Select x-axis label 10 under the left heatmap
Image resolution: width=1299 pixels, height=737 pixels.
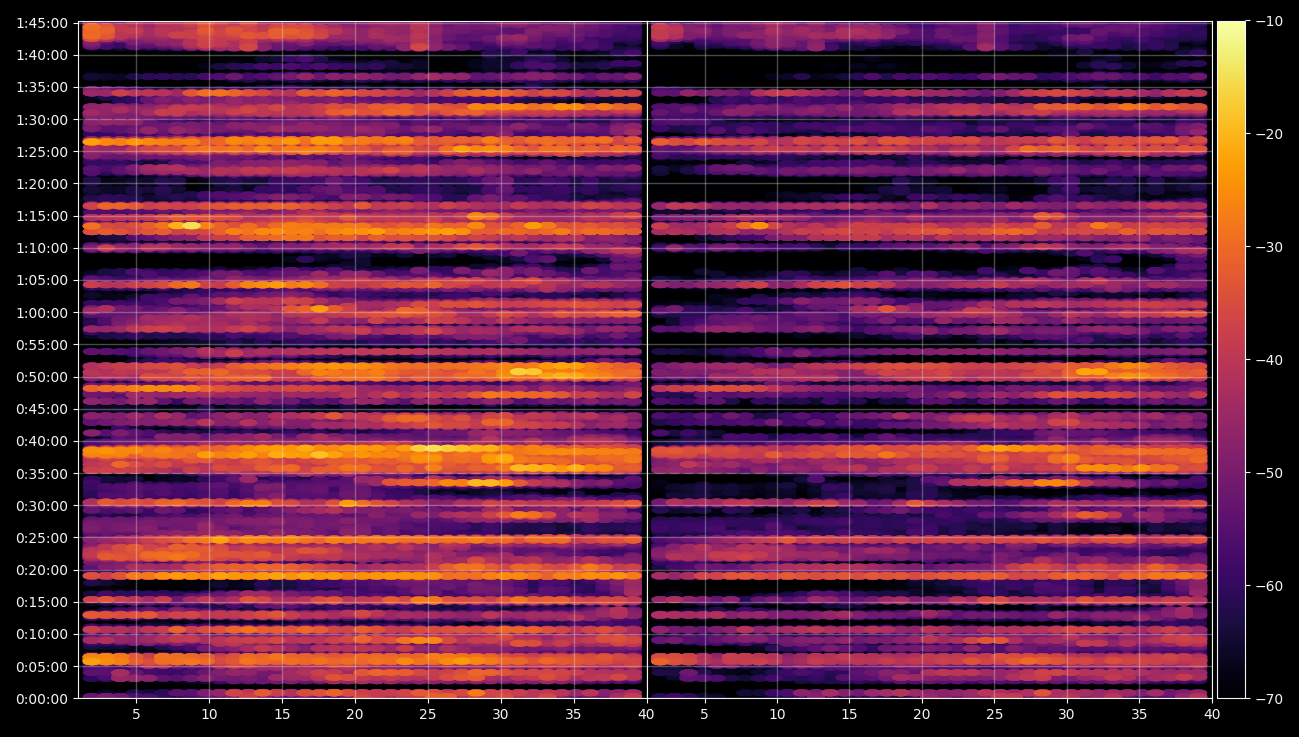(209, 715)
